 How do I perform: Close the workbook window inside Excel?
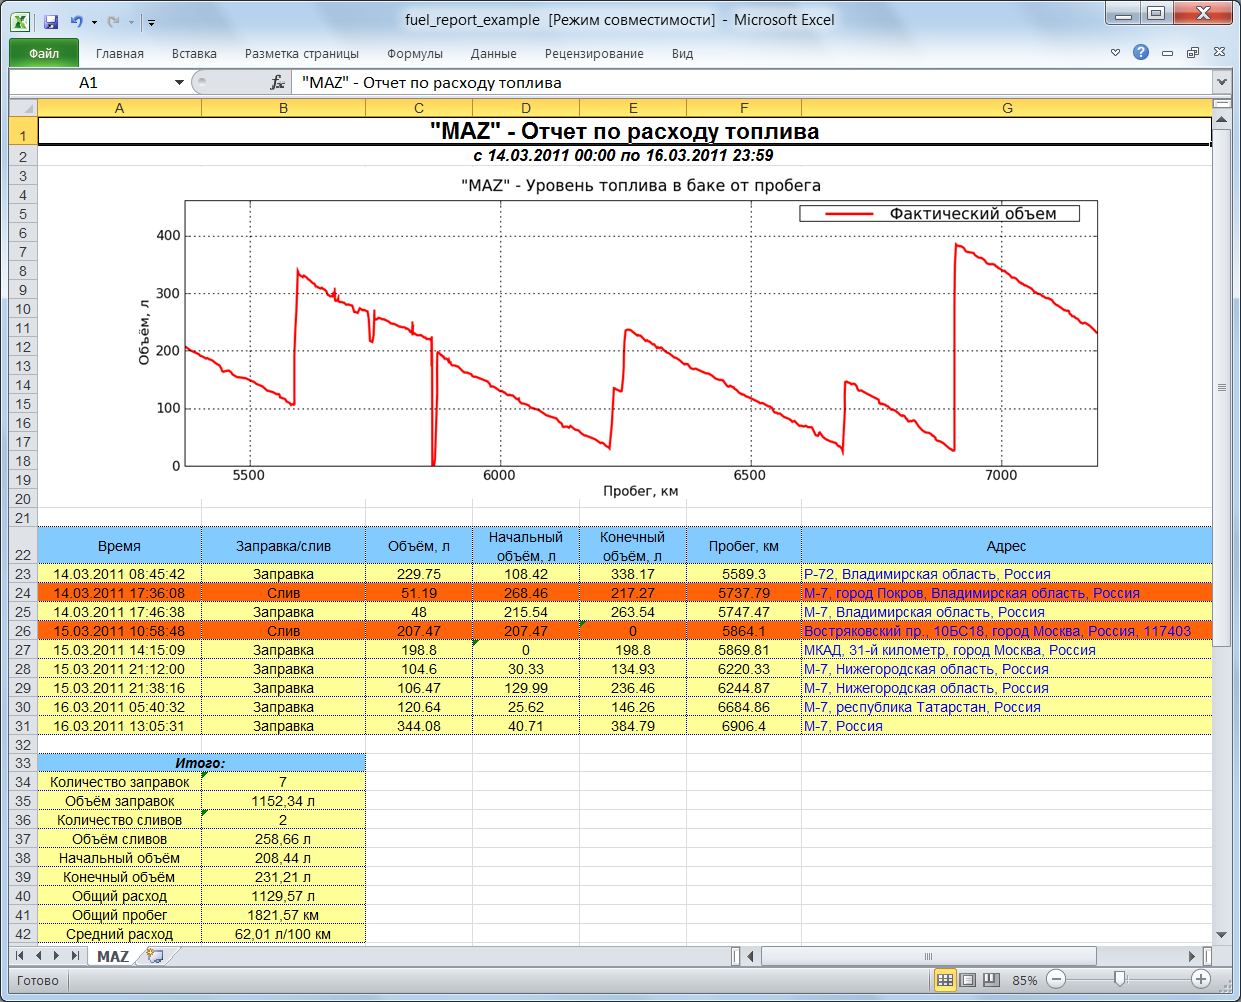[x=1219, y=52]
